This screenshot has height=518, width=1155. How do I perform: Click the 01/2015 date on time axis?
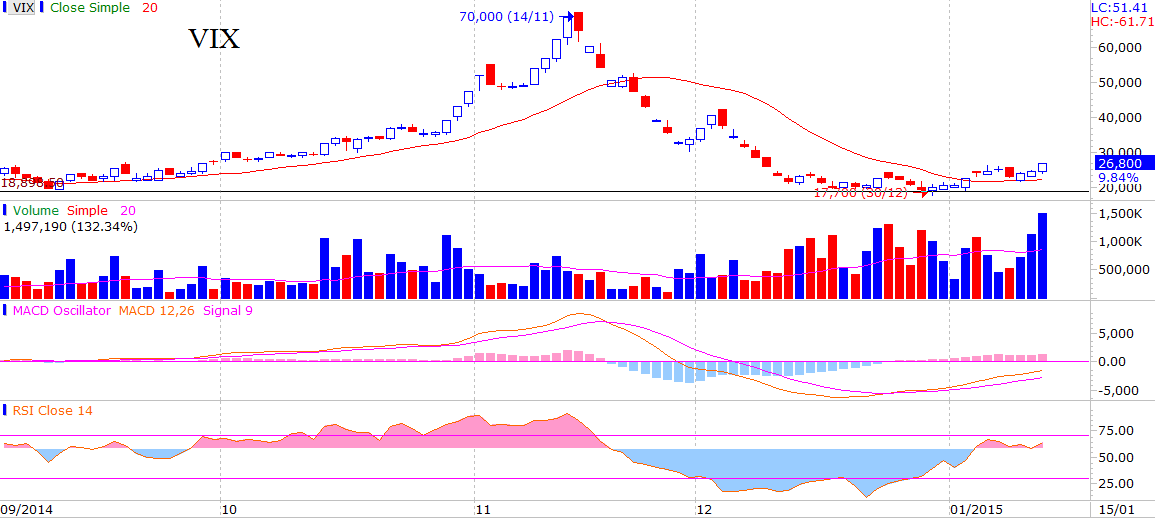click(x=967, y=509)
